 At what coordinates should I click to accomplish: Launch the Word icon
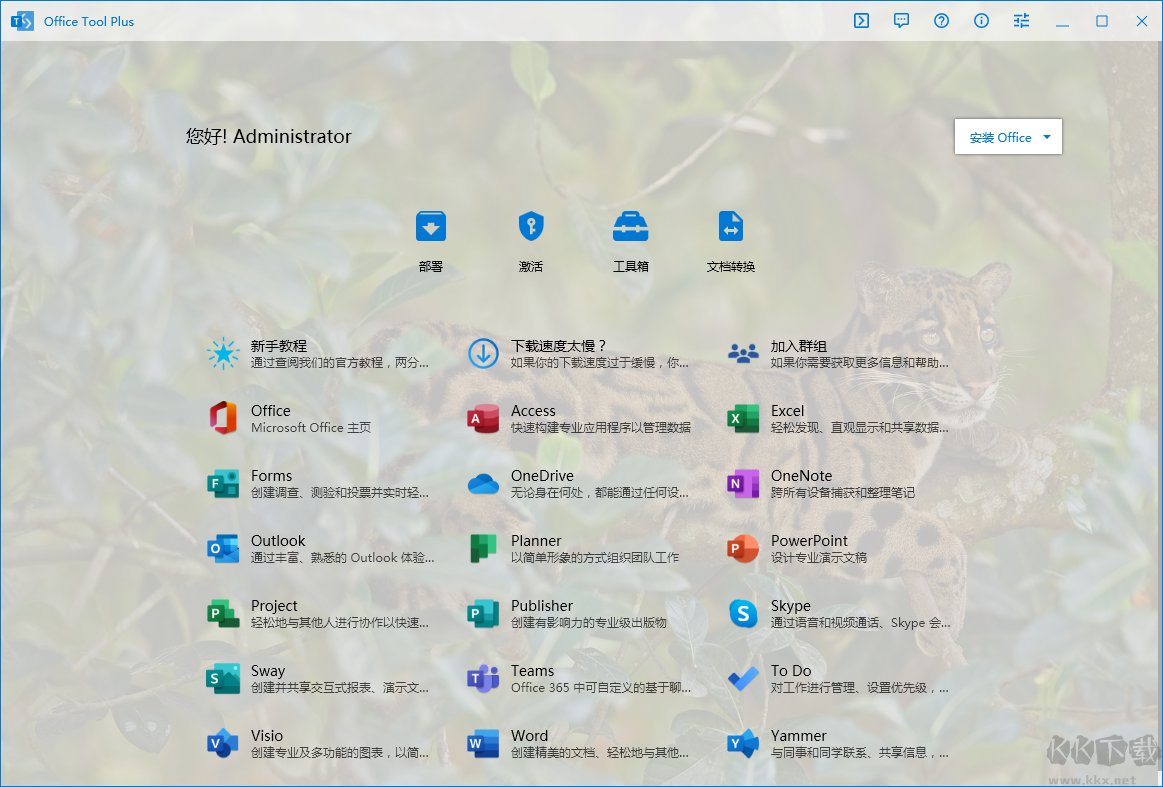coord(484,744)
